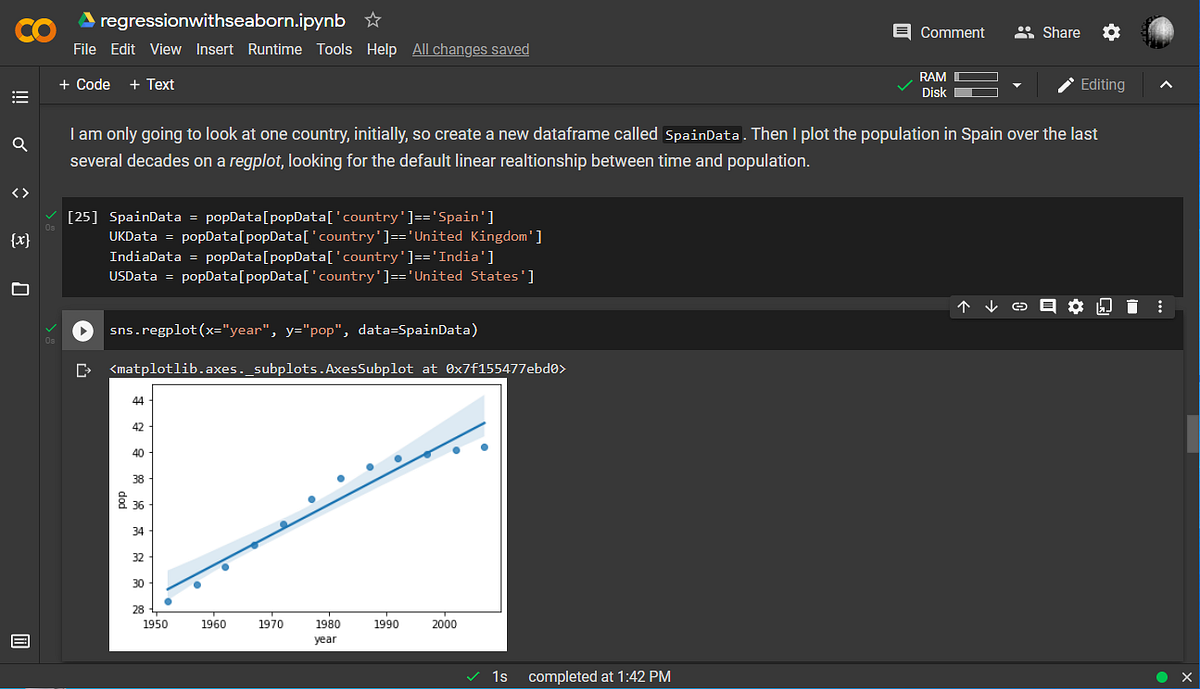Add a new code cell with + Code
The image size is (1200, 689).
[x=84, y=84]
